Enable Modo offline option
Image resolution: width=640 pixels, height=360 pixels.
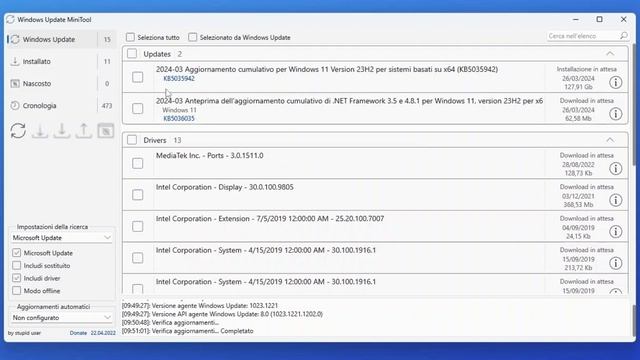16,291
